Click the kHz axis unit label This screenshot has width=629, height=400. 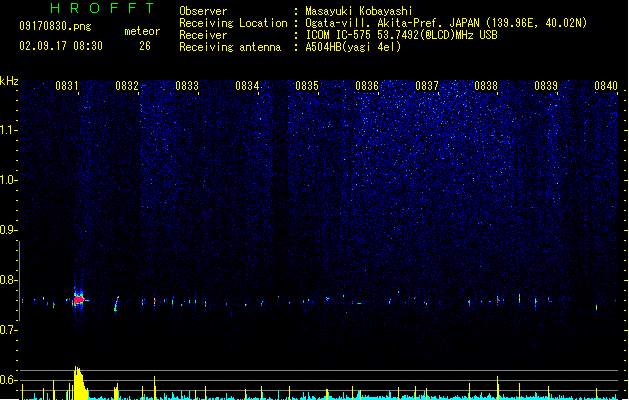click(9, 81)
